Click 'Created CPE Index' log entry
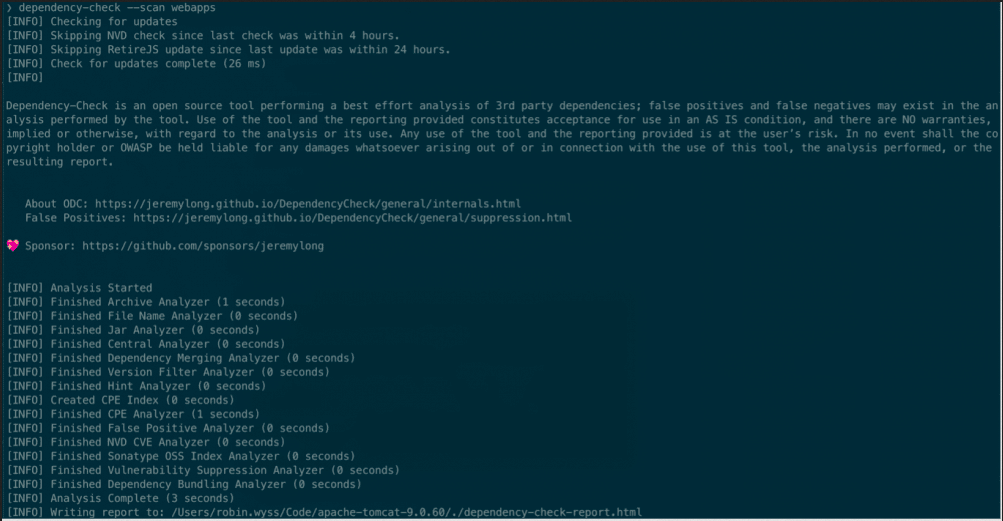The image size is (1003, 521). click(x=120, y=400)
